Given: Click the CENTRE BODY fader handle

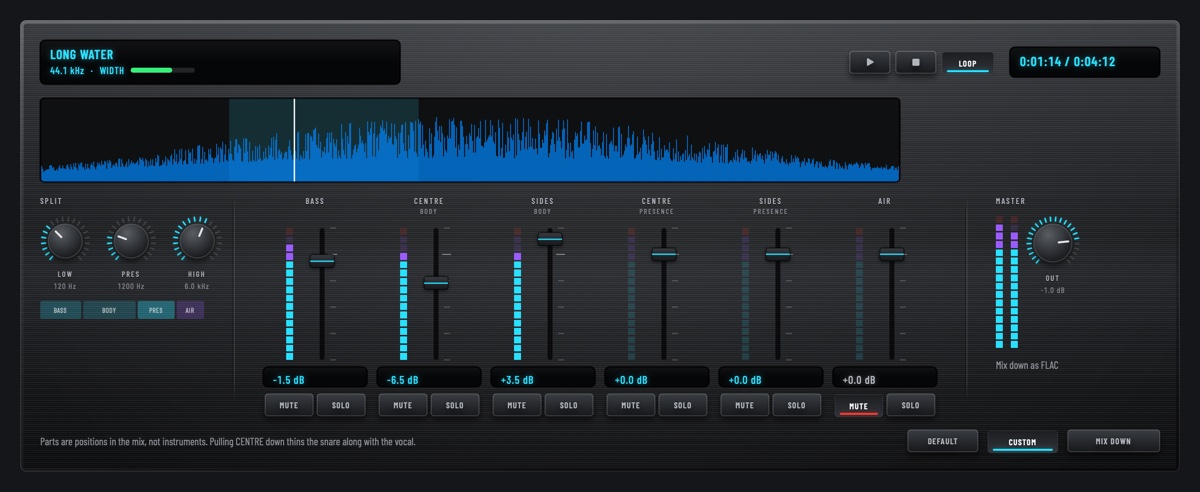Looking at the screenshot, I should [436, 282].
